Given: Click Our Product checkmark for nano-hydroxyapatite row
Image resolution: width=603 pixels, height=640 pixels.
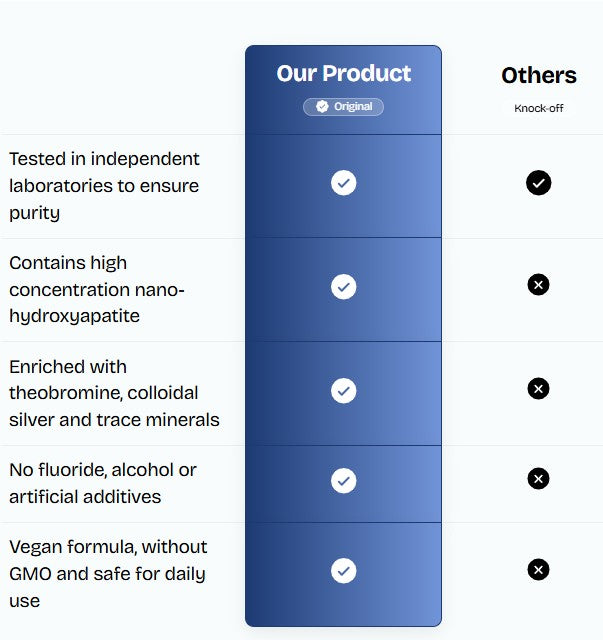Looking at the screenshot, I should (343, 287).
